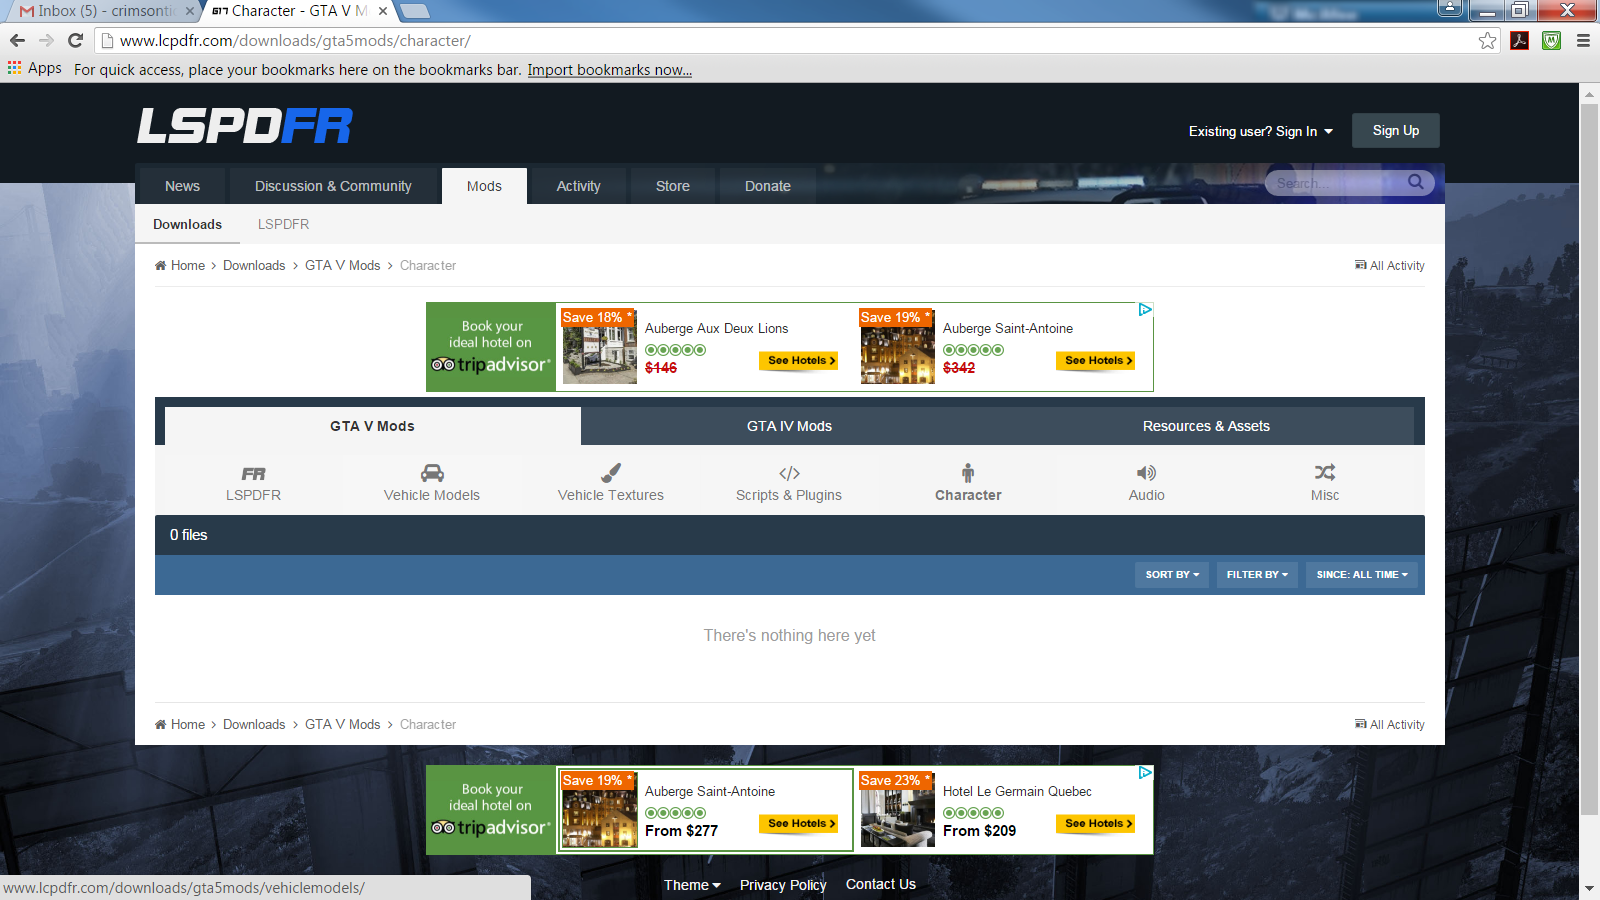
Task: Click See Hotels for Hotel Le Germain Quebec
Action: pyautogui.click(x=1095, y=824)
